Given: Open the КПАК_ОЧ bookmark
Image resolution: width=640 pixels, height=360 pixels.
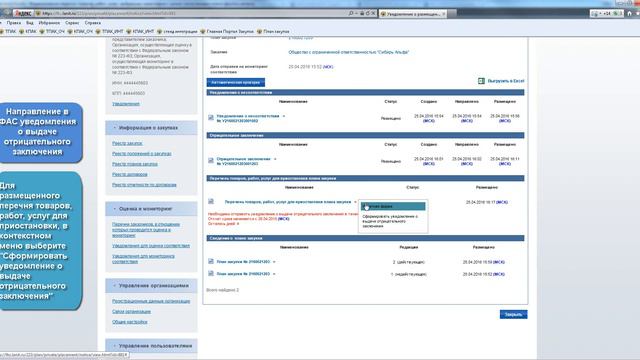Looking at the screenshot, I should tap(80, 31).
